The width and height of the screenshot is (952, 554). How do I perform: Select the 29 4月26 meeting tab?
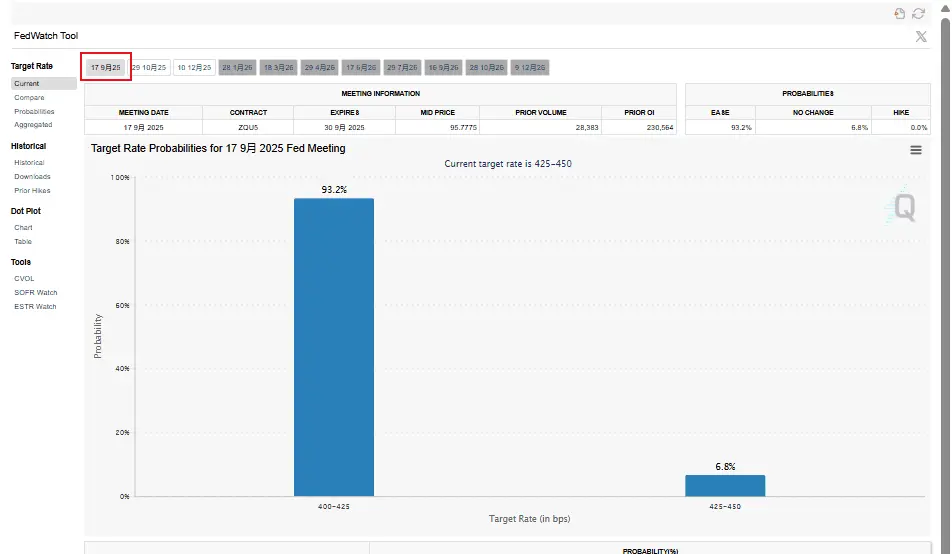pyautogui.click(x=319, y=67)
